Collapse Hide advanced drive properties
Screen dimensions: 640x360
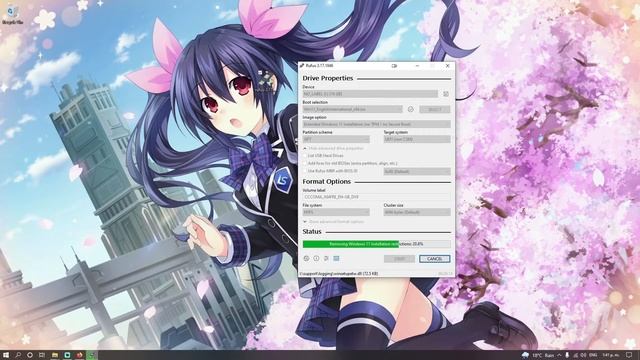[333, 148]
